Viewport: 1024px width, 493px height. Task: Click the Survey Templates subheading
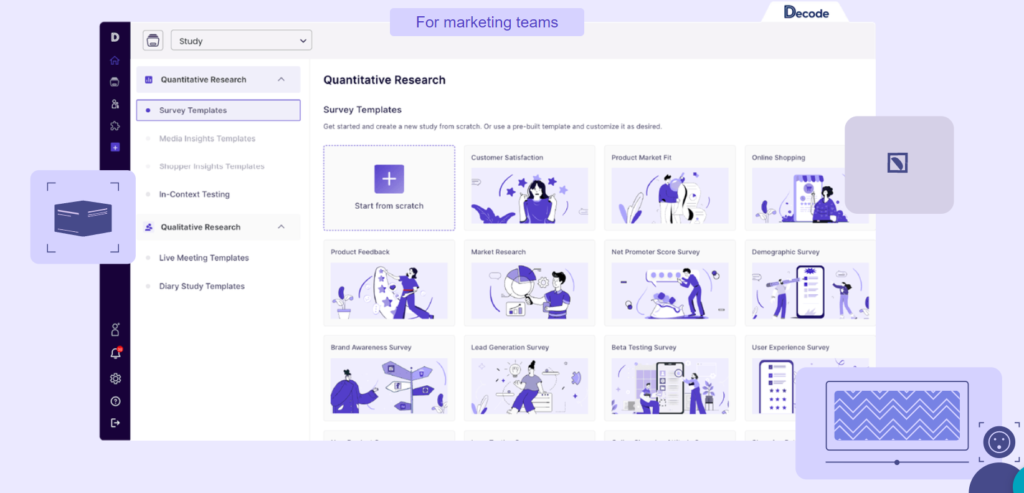(362, 110)
